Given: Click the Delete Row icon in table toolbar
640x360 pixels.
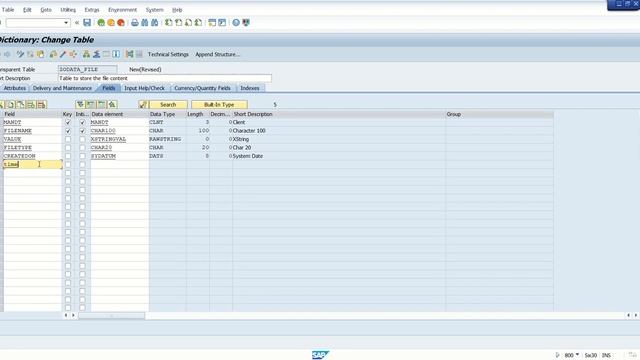Looking at the screenshot, I should pos(42,105).
